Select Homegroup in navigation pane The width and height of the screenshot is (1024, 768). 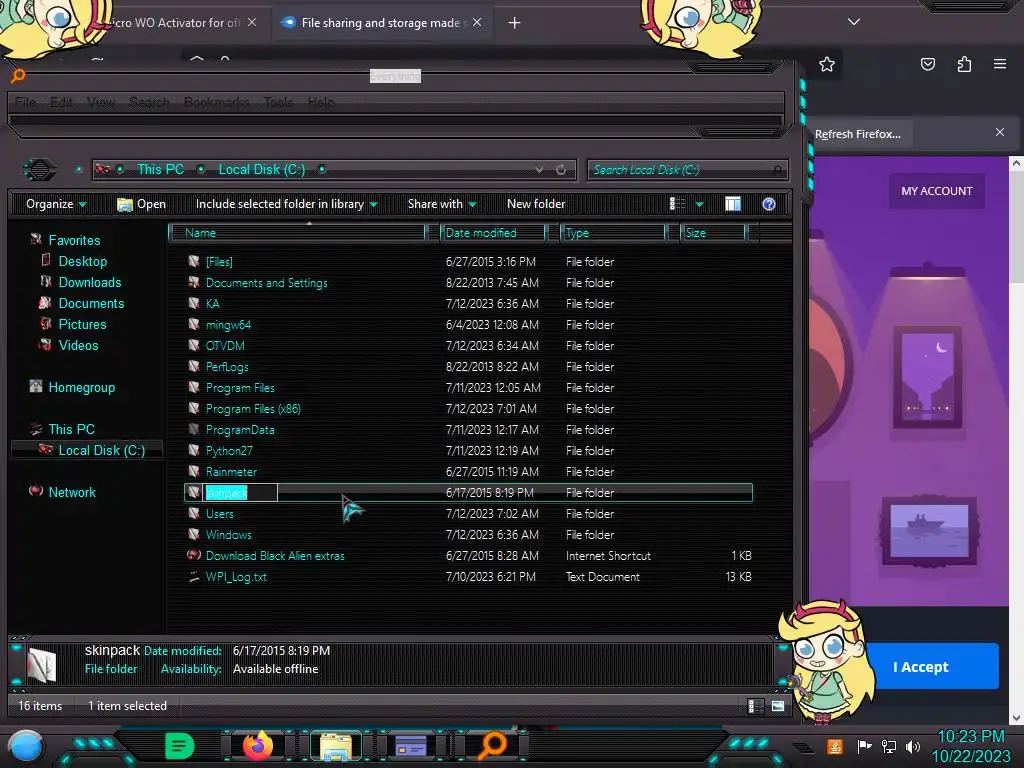[x=81, y=387]
